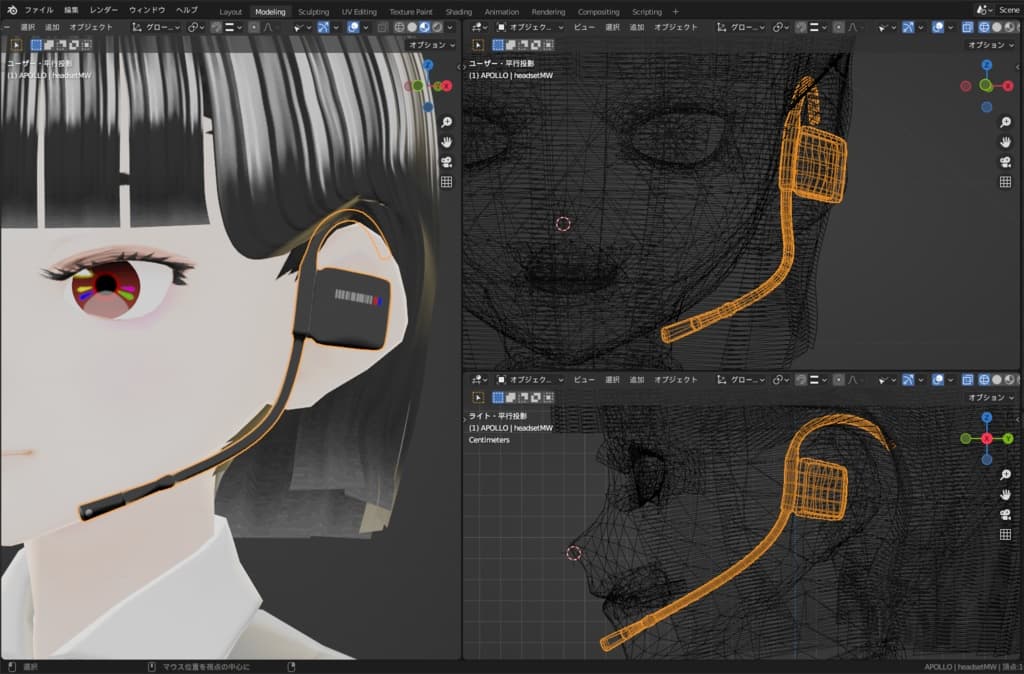Switch to the Sculpting workspace tab

coord(313,11)
